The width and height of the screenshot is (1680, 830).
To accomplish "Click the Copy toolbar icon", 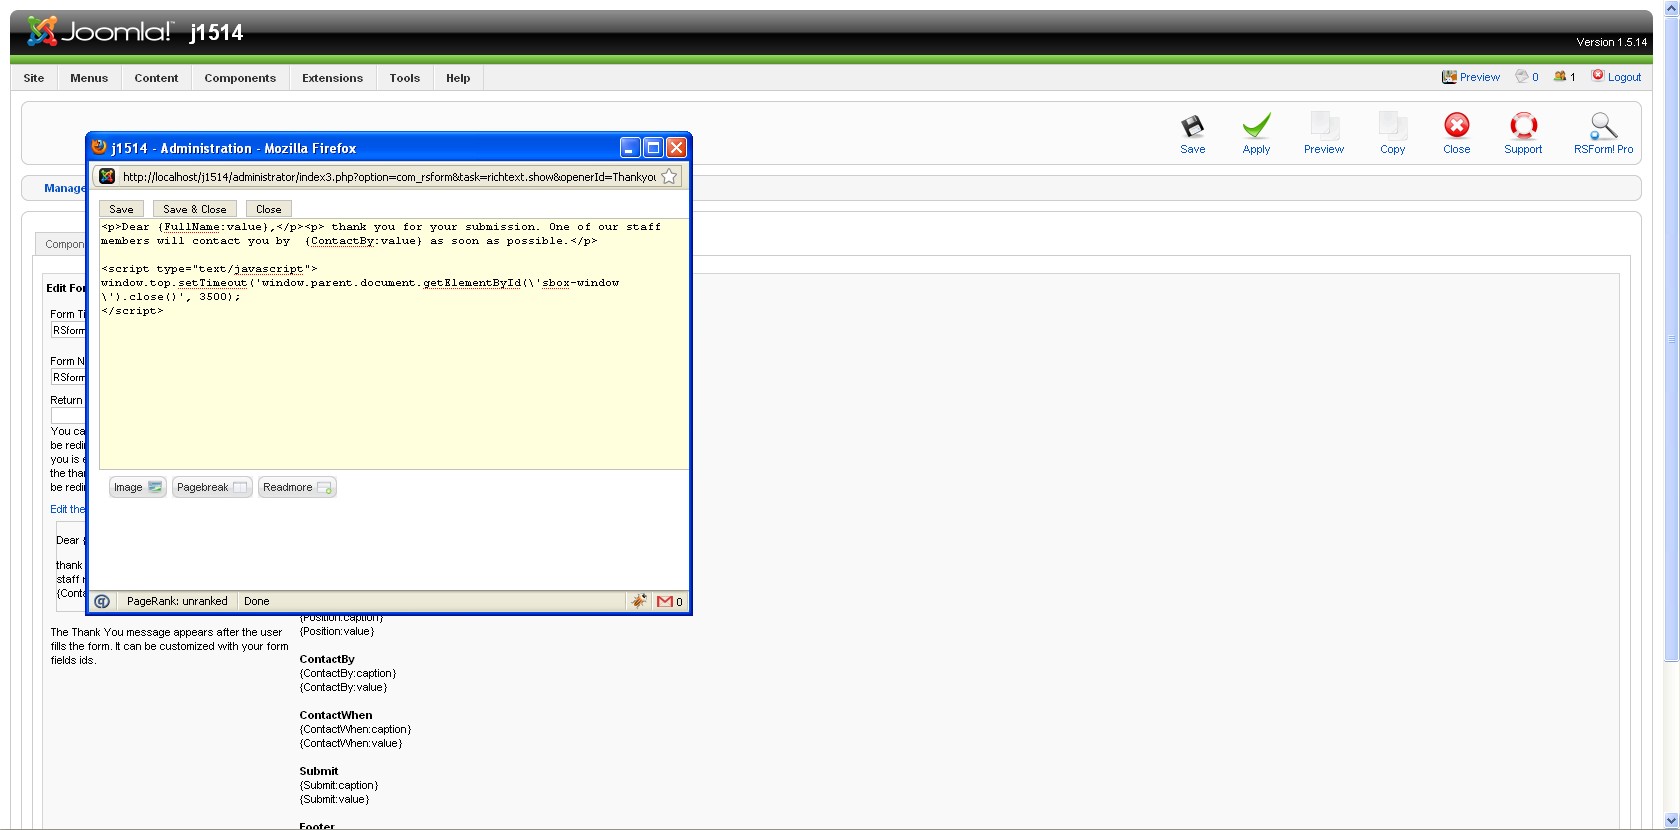I will coord(1392,134).
